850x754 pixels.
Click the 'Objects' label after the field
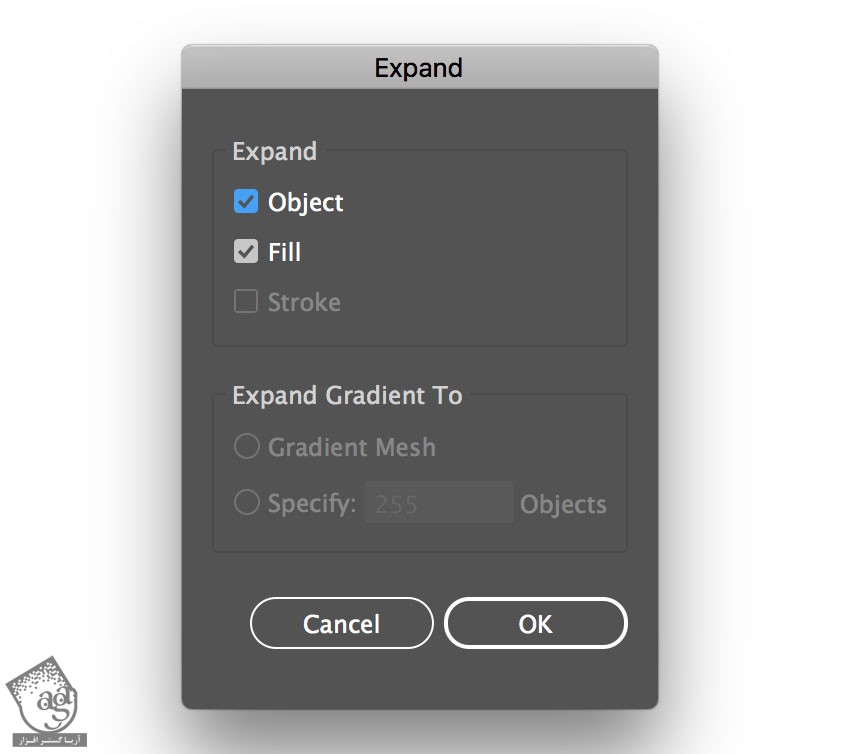coord(563,505)
